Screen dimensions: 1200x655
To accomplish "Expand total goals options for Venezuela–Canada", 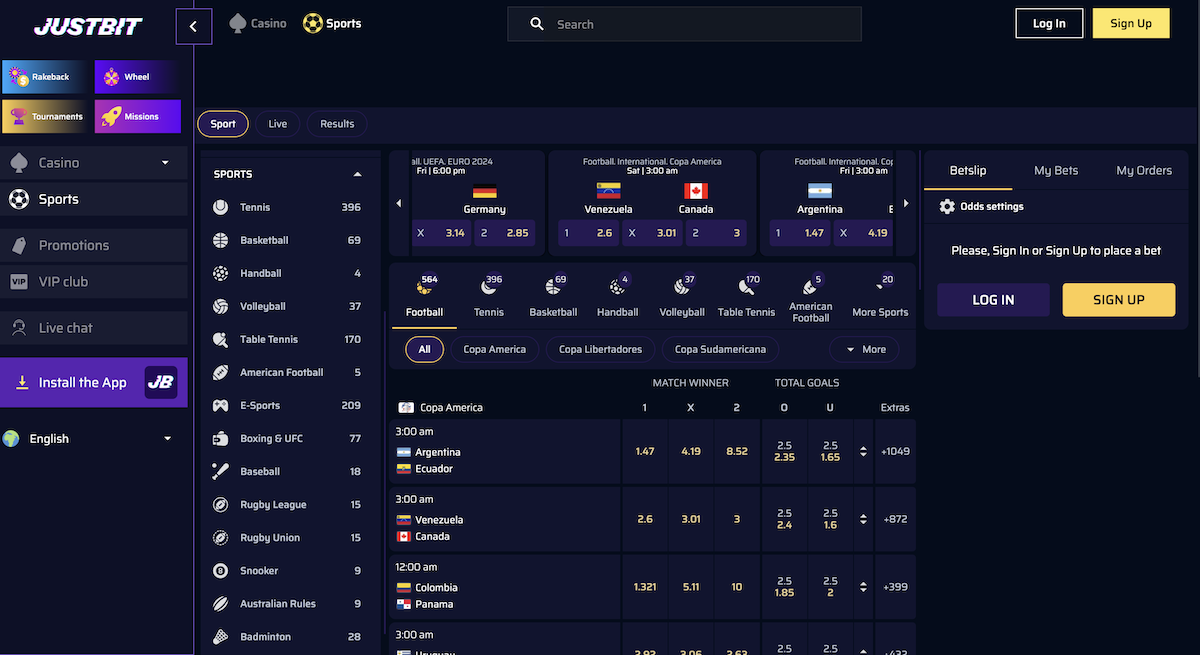I will pyautogui.click(x=864, y=520).
